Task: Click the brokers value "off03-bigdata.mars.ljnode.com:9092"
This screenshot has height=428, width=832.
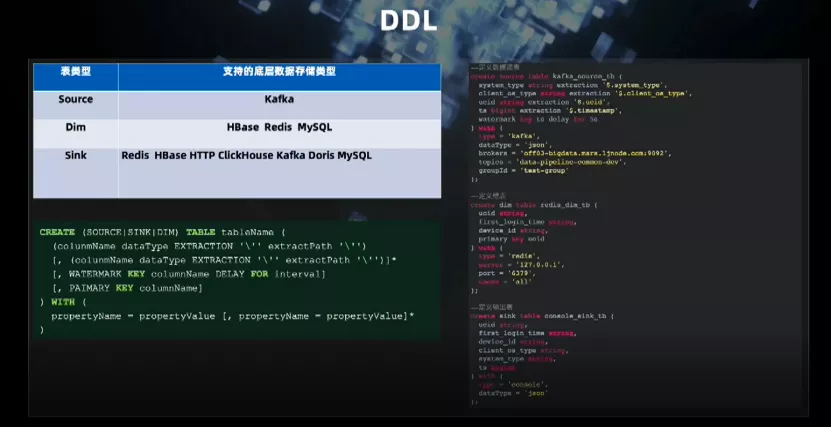Action: (x=595, y=153)
